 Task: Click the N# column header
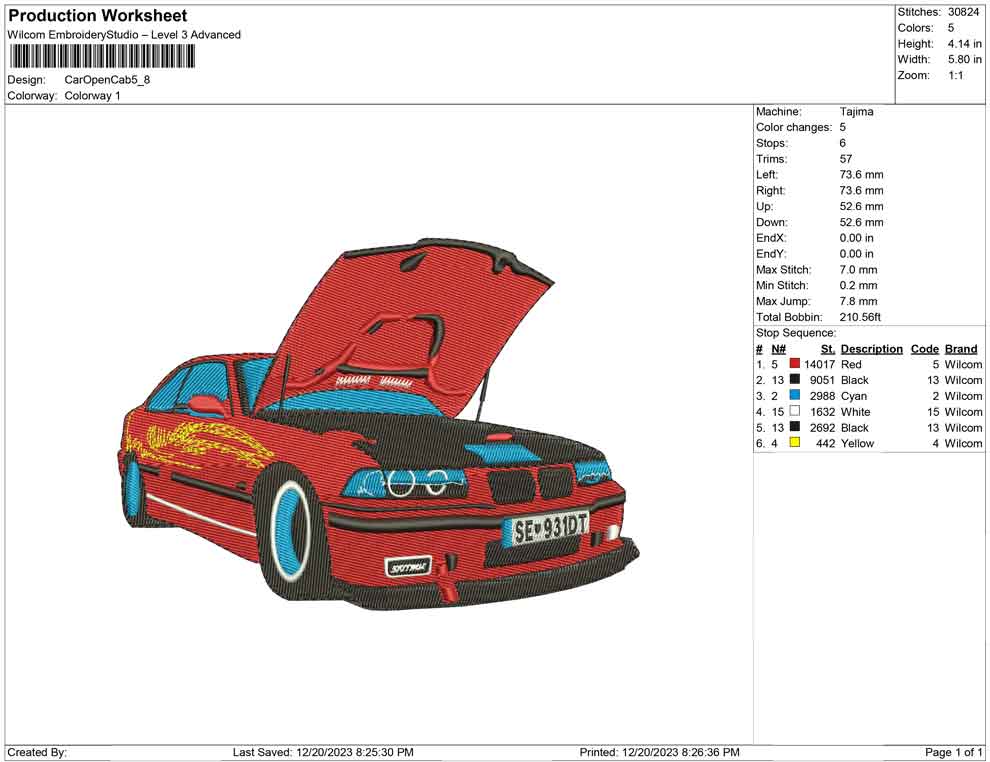778,349
